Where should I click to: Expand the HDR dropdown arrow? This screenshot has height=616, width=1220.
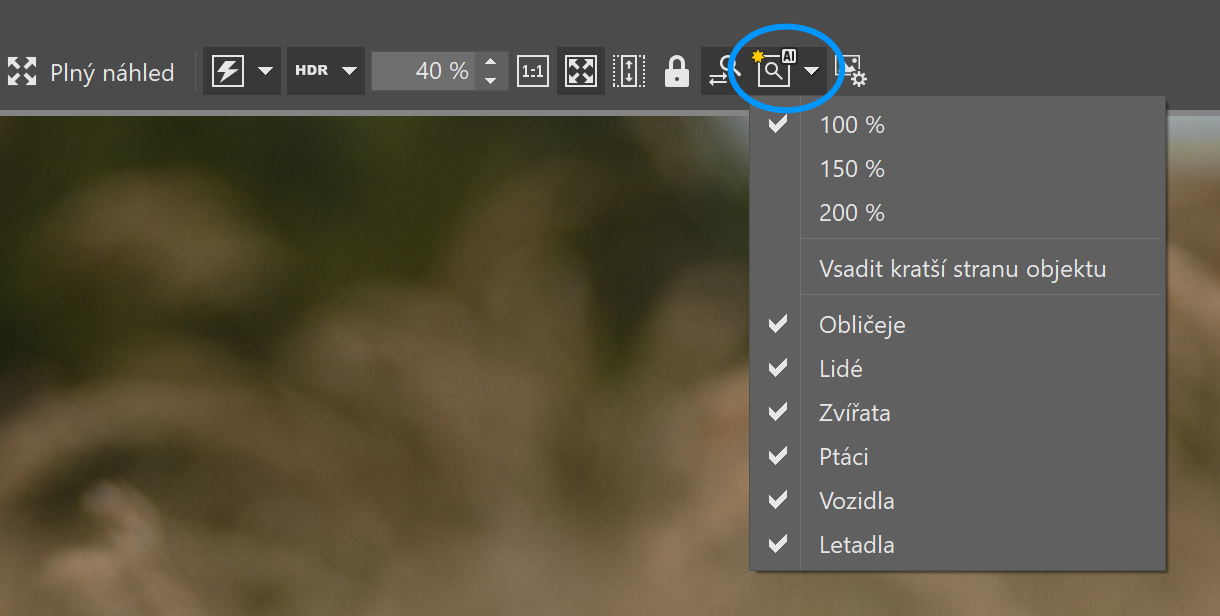pos(349,71)
